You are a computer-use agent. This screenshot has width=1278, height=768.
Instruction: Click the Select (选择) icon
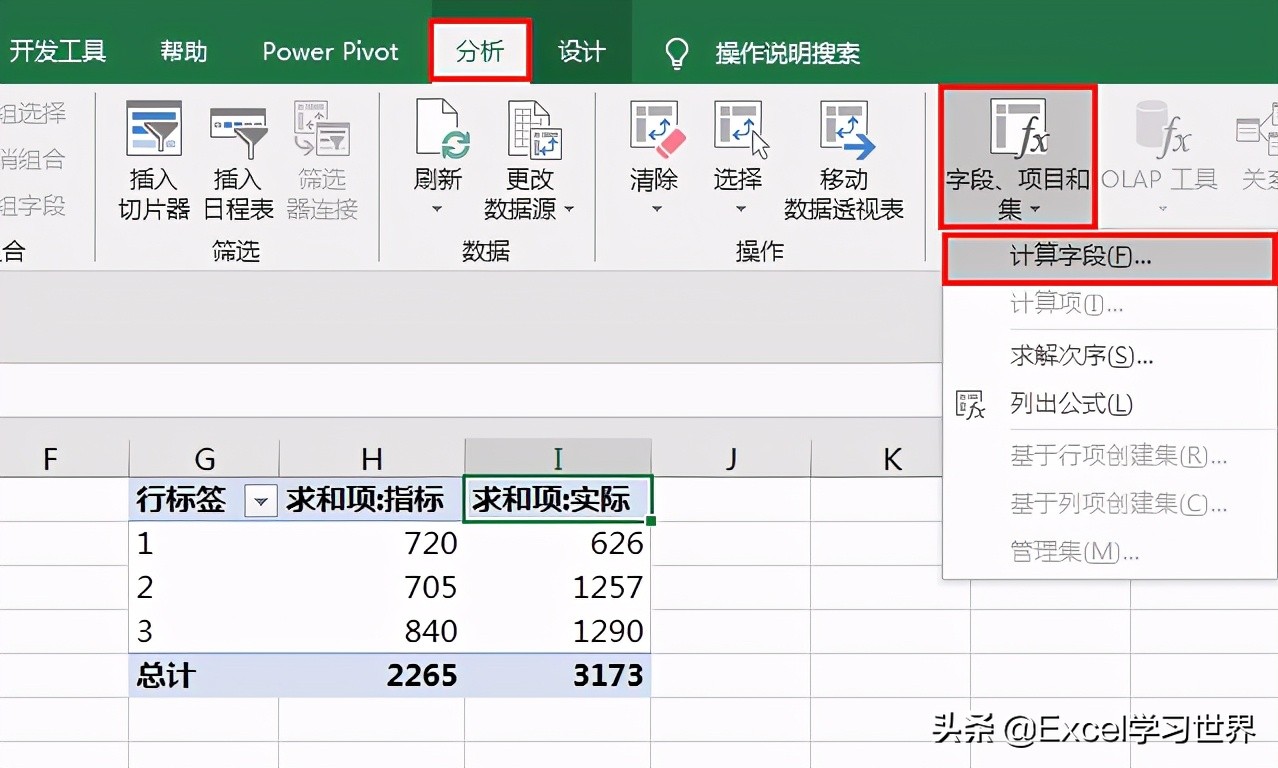(739, 129)
